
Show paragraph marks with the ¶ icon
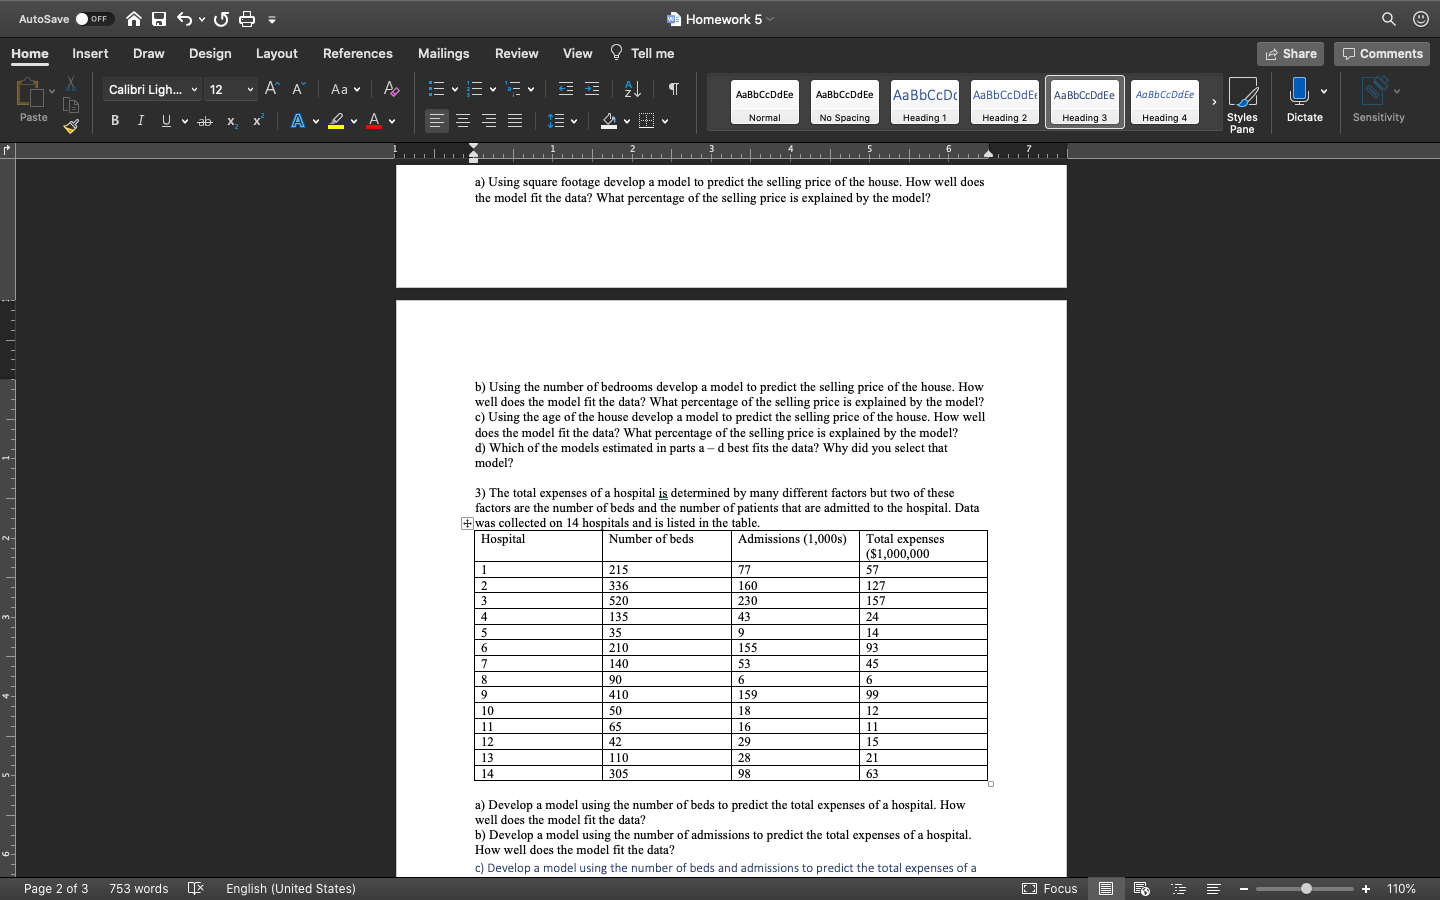673,89
